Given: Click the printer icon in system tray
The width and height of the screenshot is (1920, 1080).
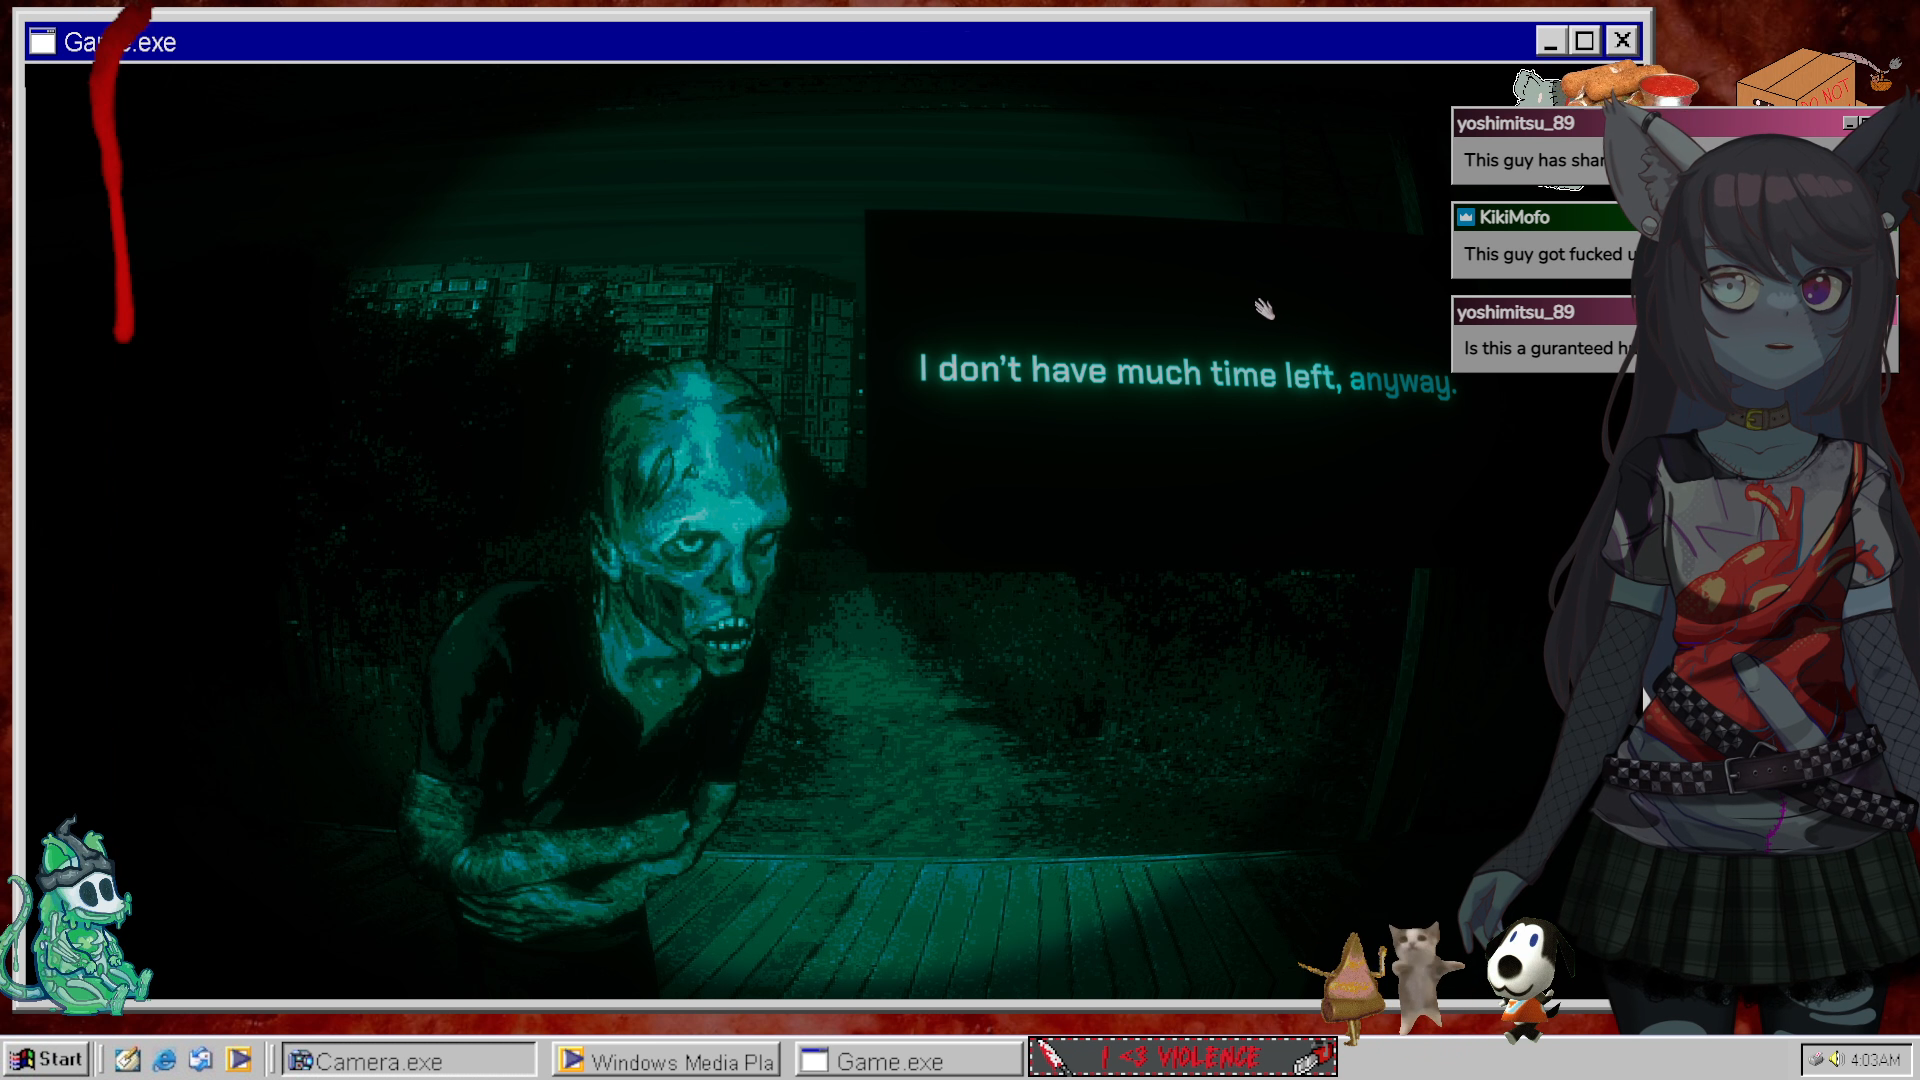Looking at the screenshot, I should (1816, 1059).
